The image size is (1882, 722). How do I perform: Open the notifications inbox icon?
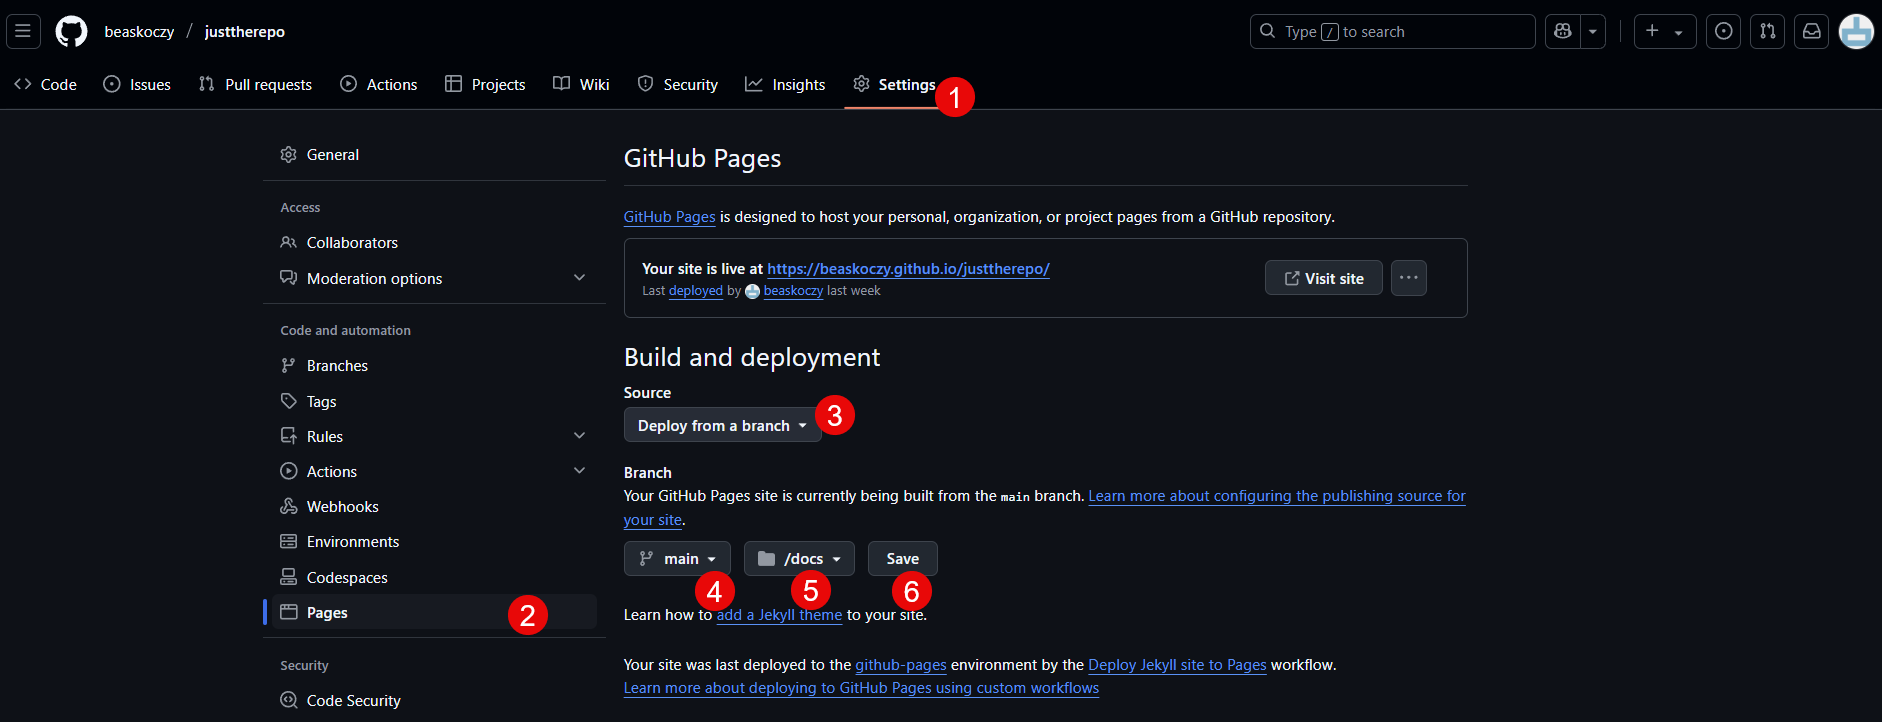(1812, 32)
